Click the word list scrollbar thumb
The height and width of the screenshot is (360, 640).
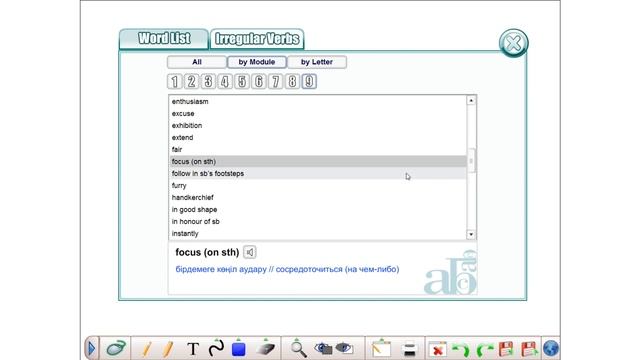[x=471, y=160]
